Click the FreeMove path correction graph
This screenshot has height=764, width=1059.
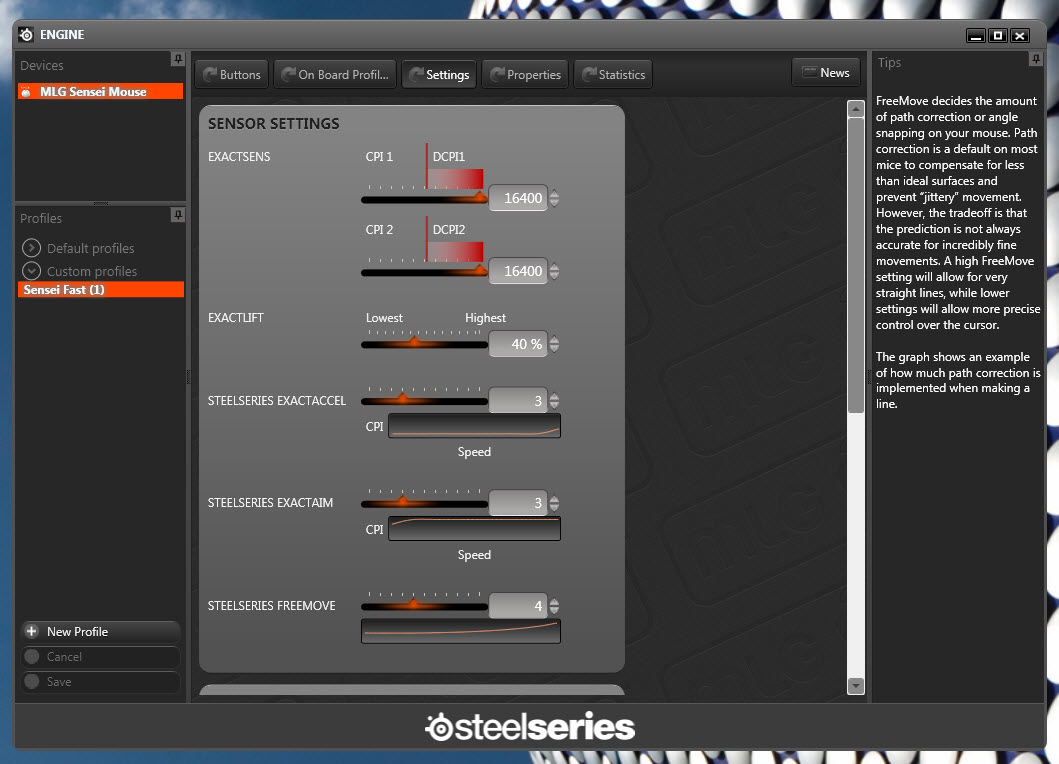(x=461, y=631)
